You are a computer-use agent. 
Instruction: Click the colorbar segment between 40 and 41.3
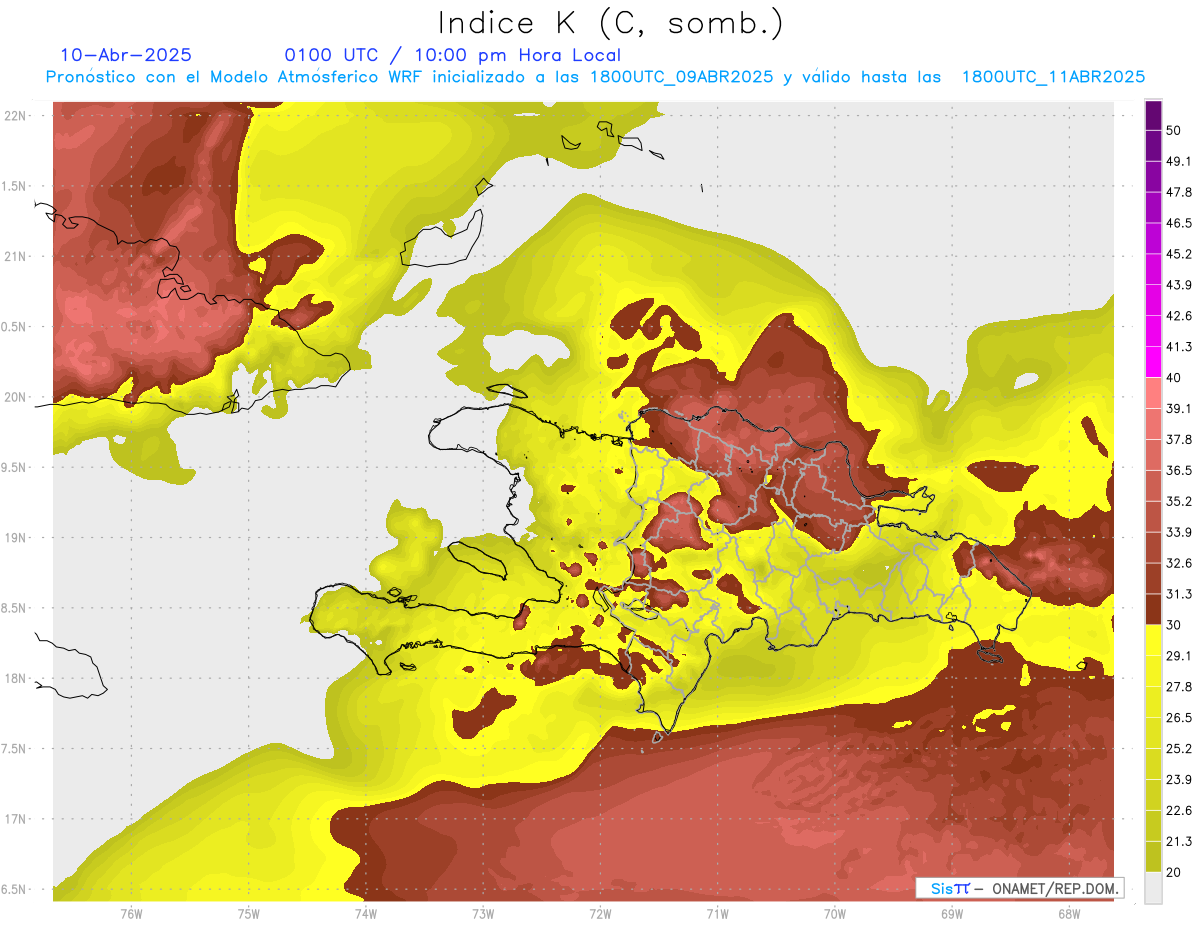pyautogui.click(x=1153, y=362)
